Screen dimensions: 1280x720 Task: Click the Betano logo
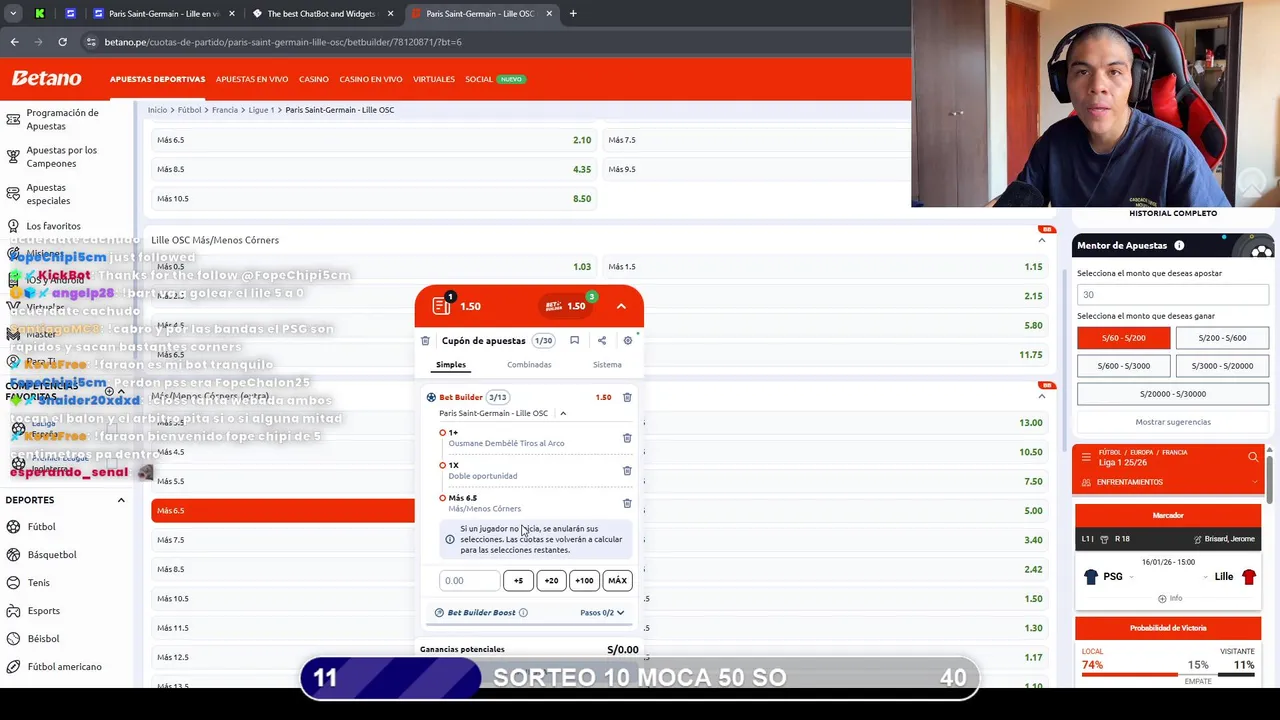46,78
